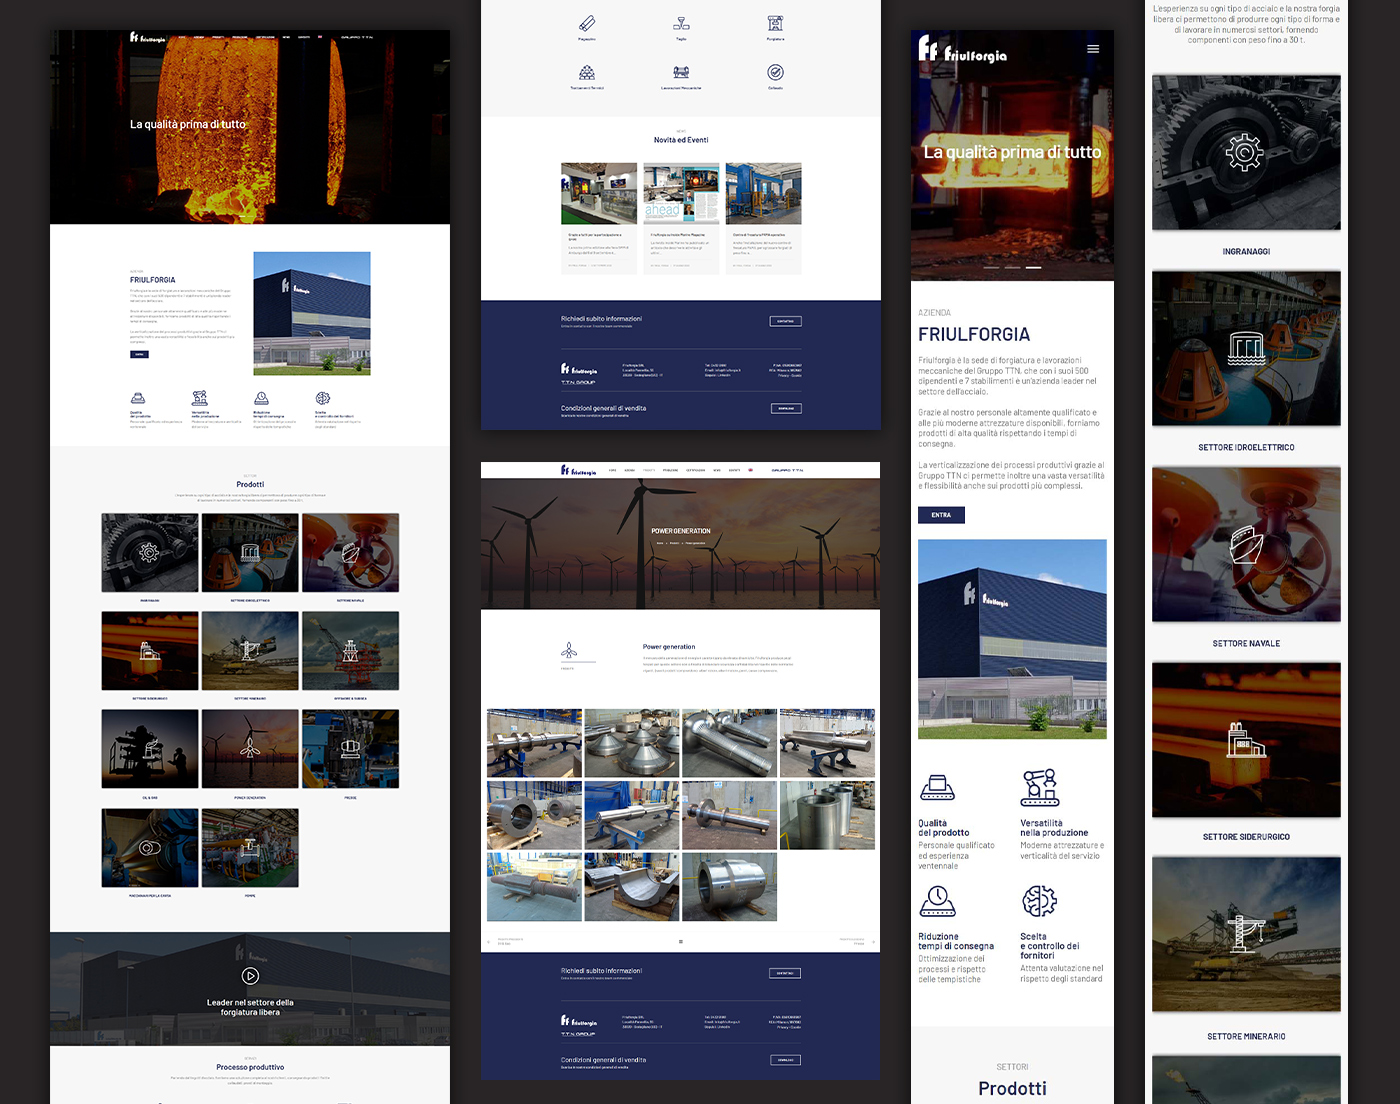Open Azienda in Power generation page navbar
This screenshot has width=1400, height=1104.
tap(629, 470)
